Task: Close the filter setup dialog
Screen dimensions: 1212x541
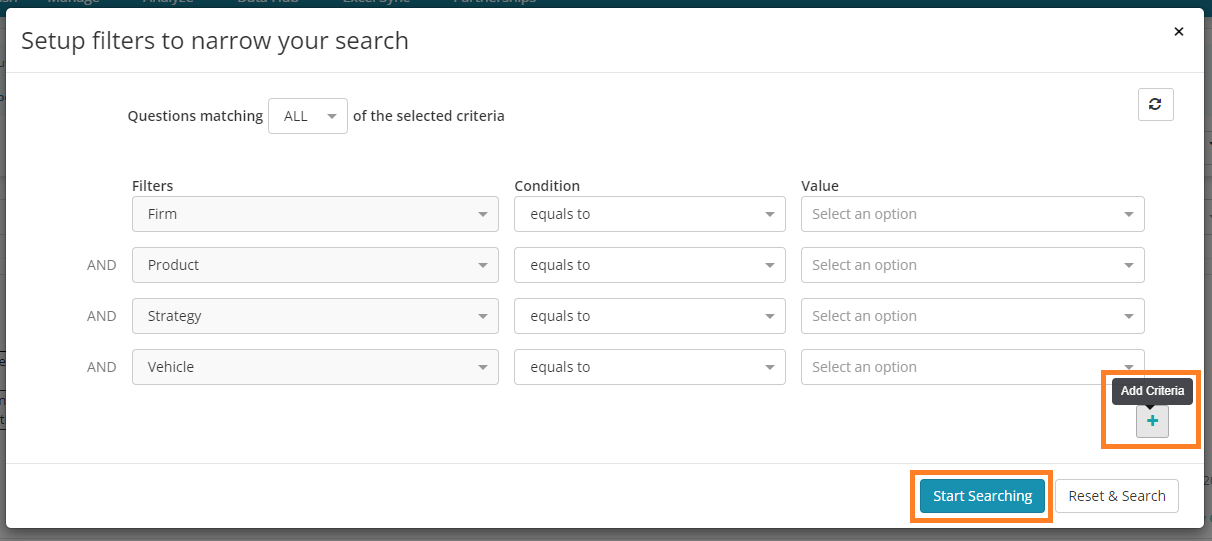Action: [x=1179, y=31]
